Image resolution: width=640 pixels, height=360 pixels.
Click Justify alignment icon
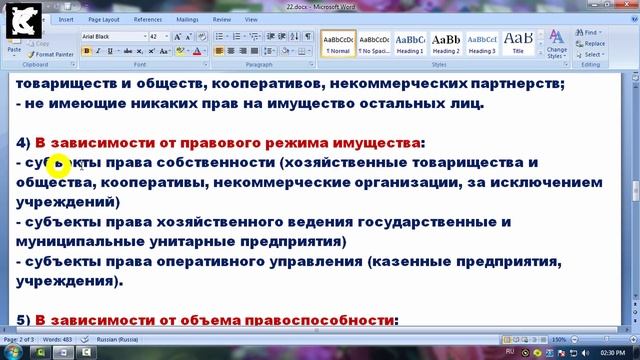click(x=254, y=51)
